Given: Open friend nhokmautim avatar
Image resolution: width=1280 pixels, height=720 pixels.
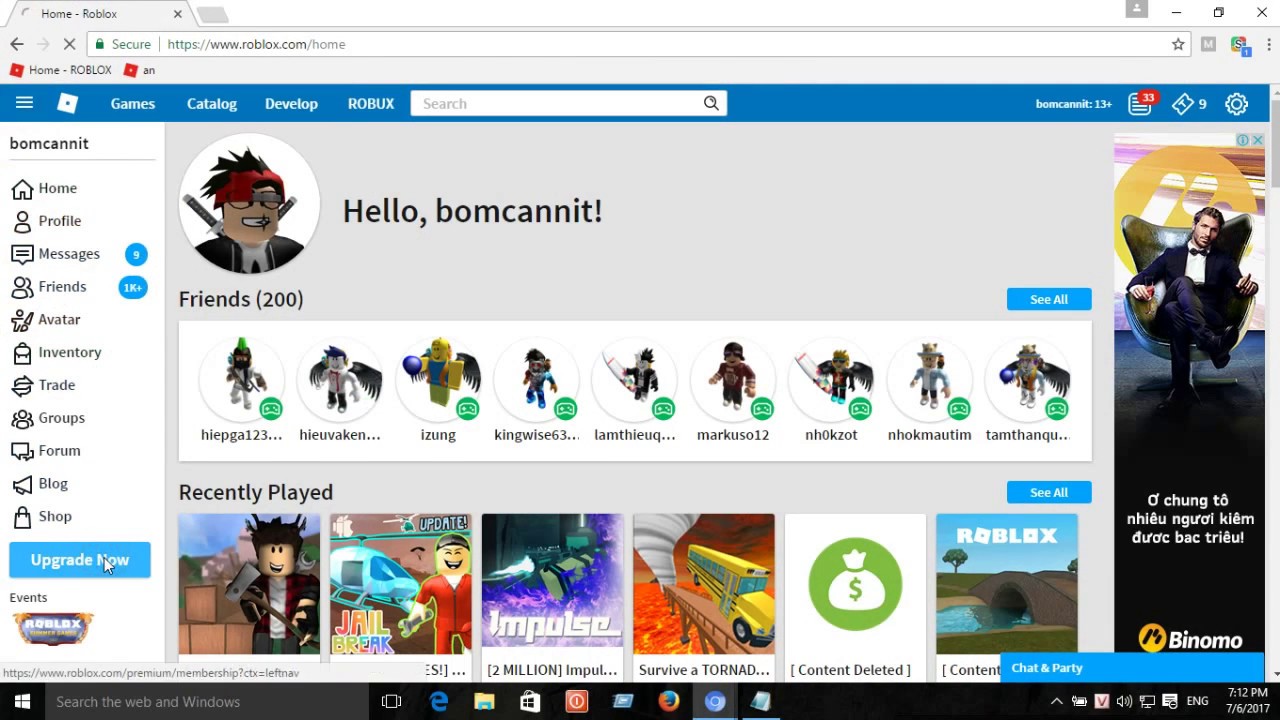Looking at the screenshot, I should pos(930,379).
